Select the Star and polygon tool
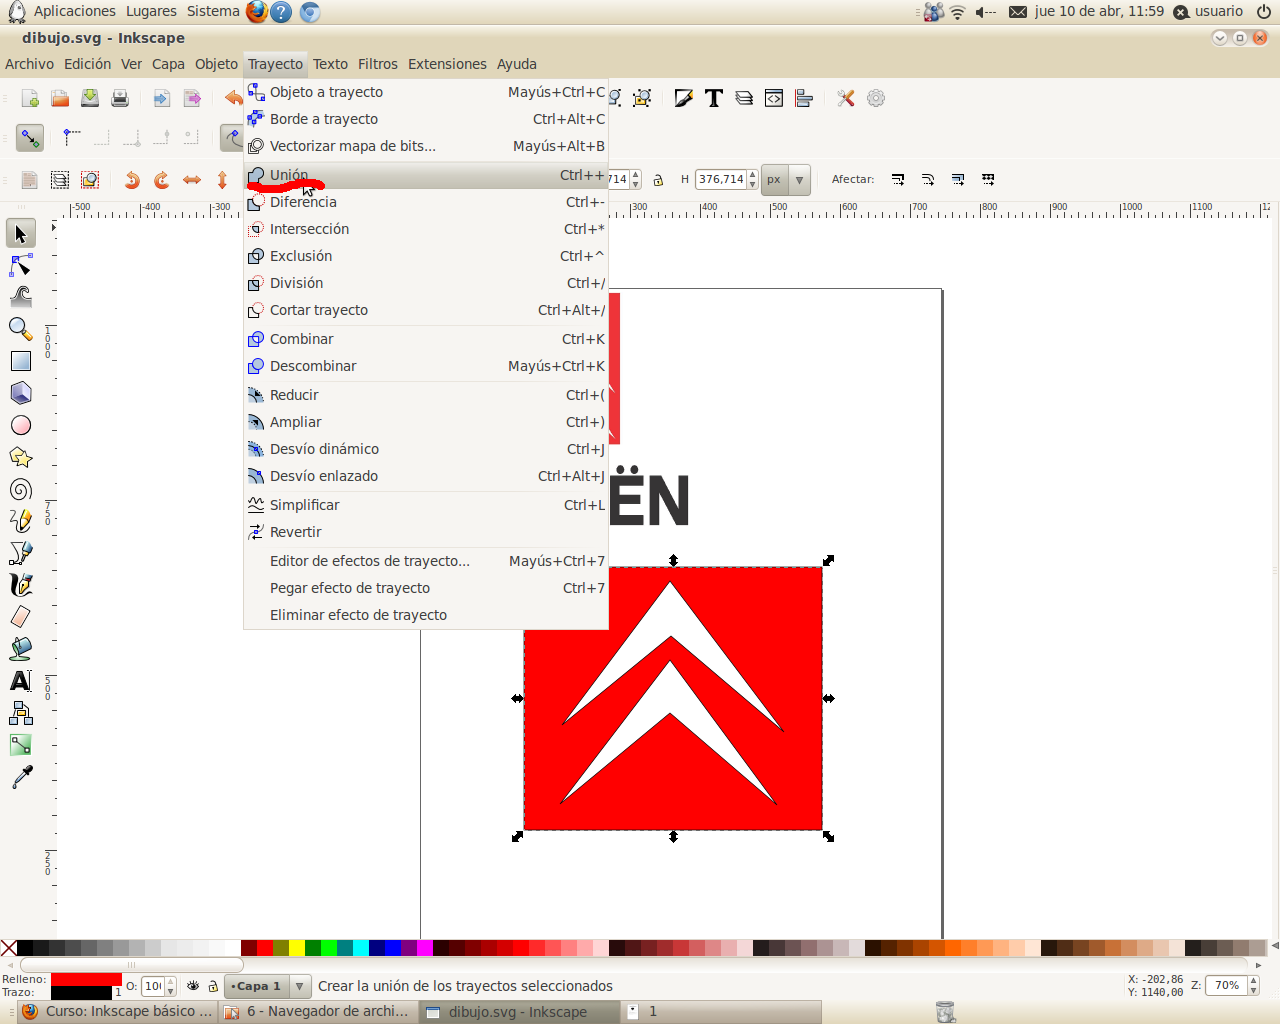Image resolution: width=1280 pixels, height=1024 pixels. [20, 457]
